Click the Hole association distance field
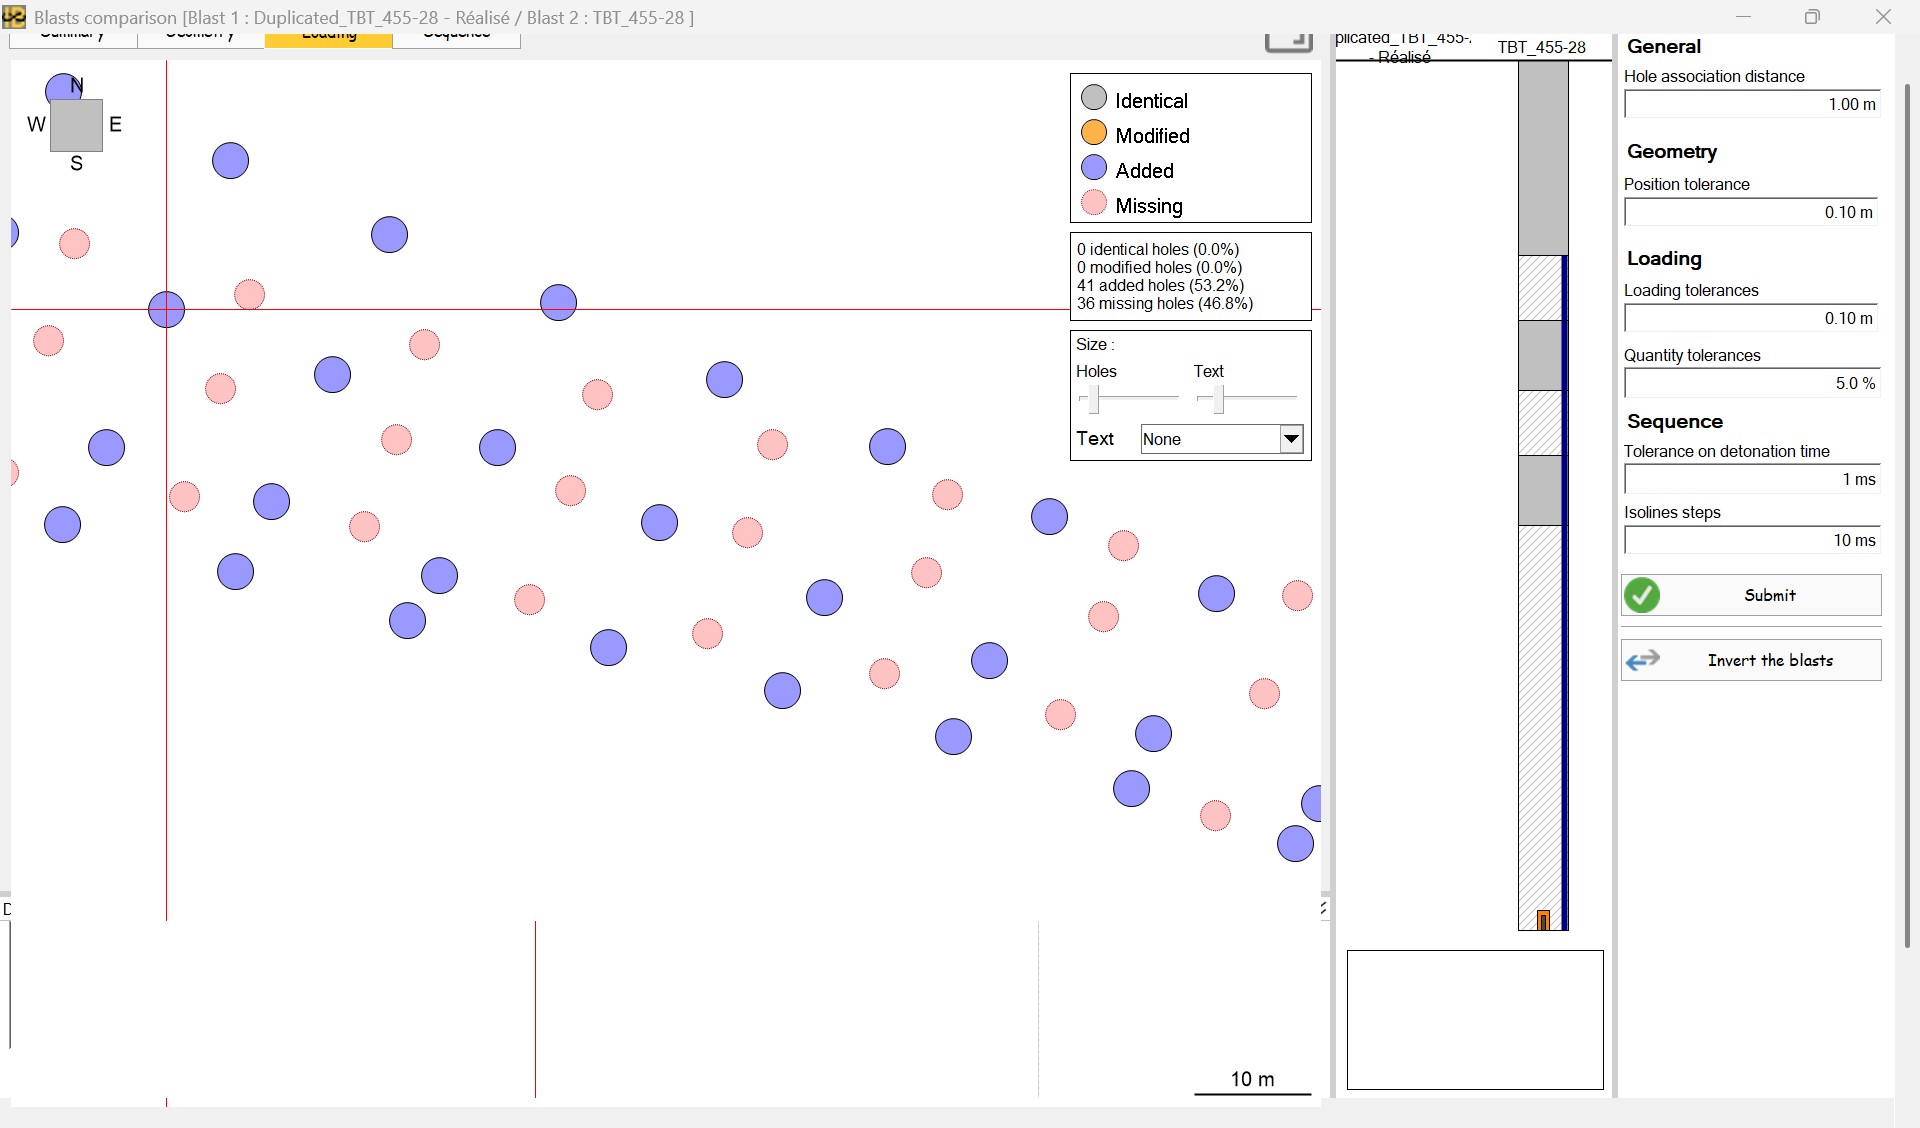The height and width of the screenshot is (1128, 1920). click(x=1751, y=104)
